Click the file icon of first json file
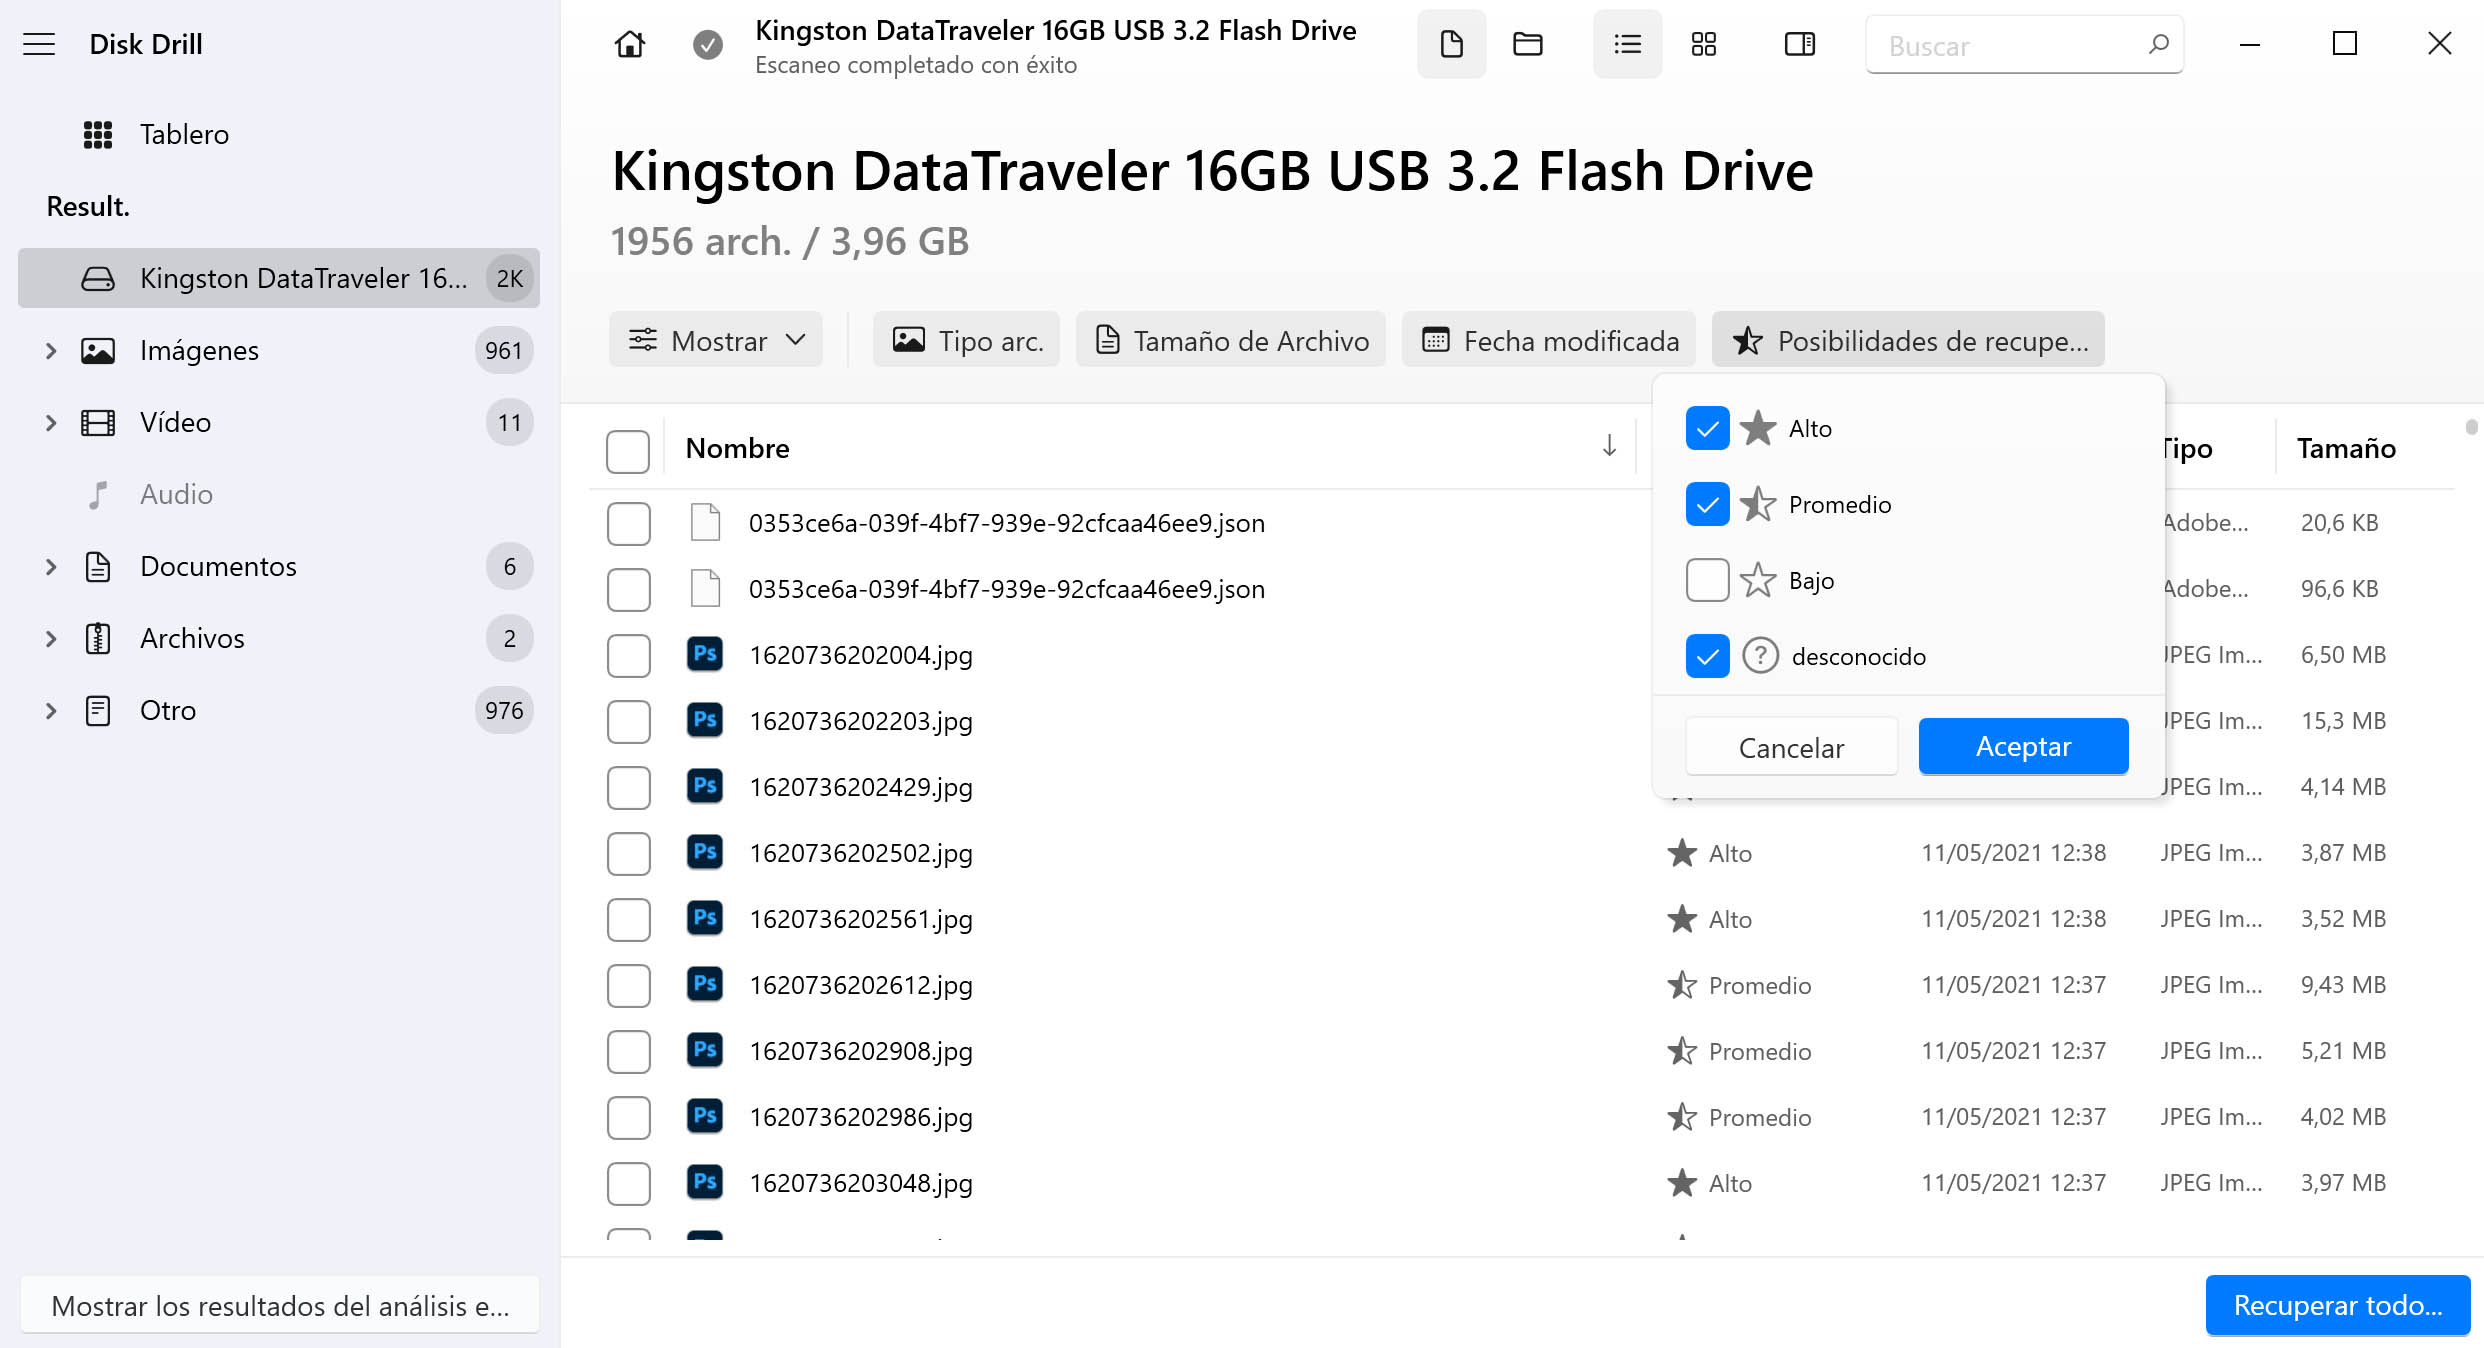Image resolution: width=2484 pixels, height=1348 pixels. pyautogui.click(x=705, y=522)
